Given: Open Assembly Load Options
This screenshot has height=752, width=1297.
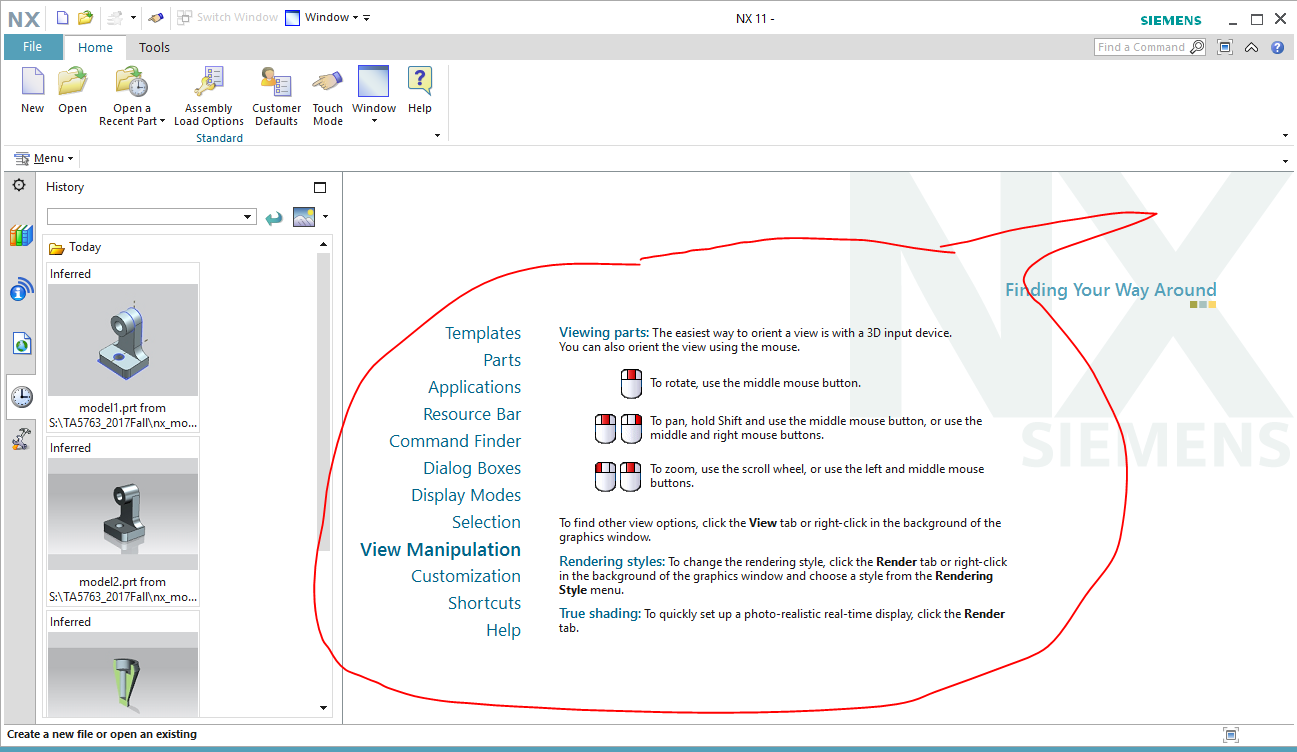Looking at the screenshot, I should pyautogui.click(x=208, y=95).
